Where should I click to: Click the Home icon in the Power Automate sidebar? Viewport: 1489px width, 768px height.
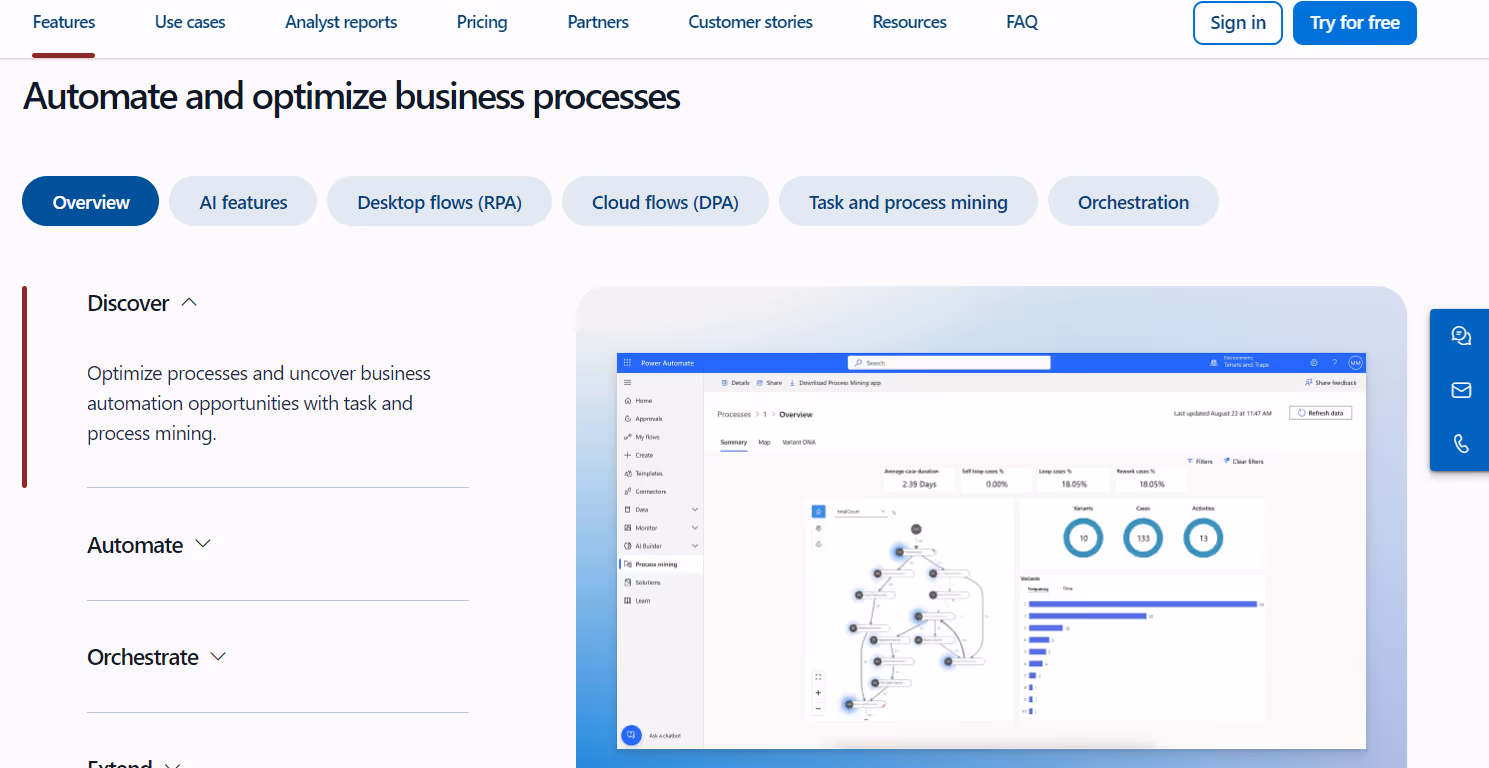(x=627, y=400)
